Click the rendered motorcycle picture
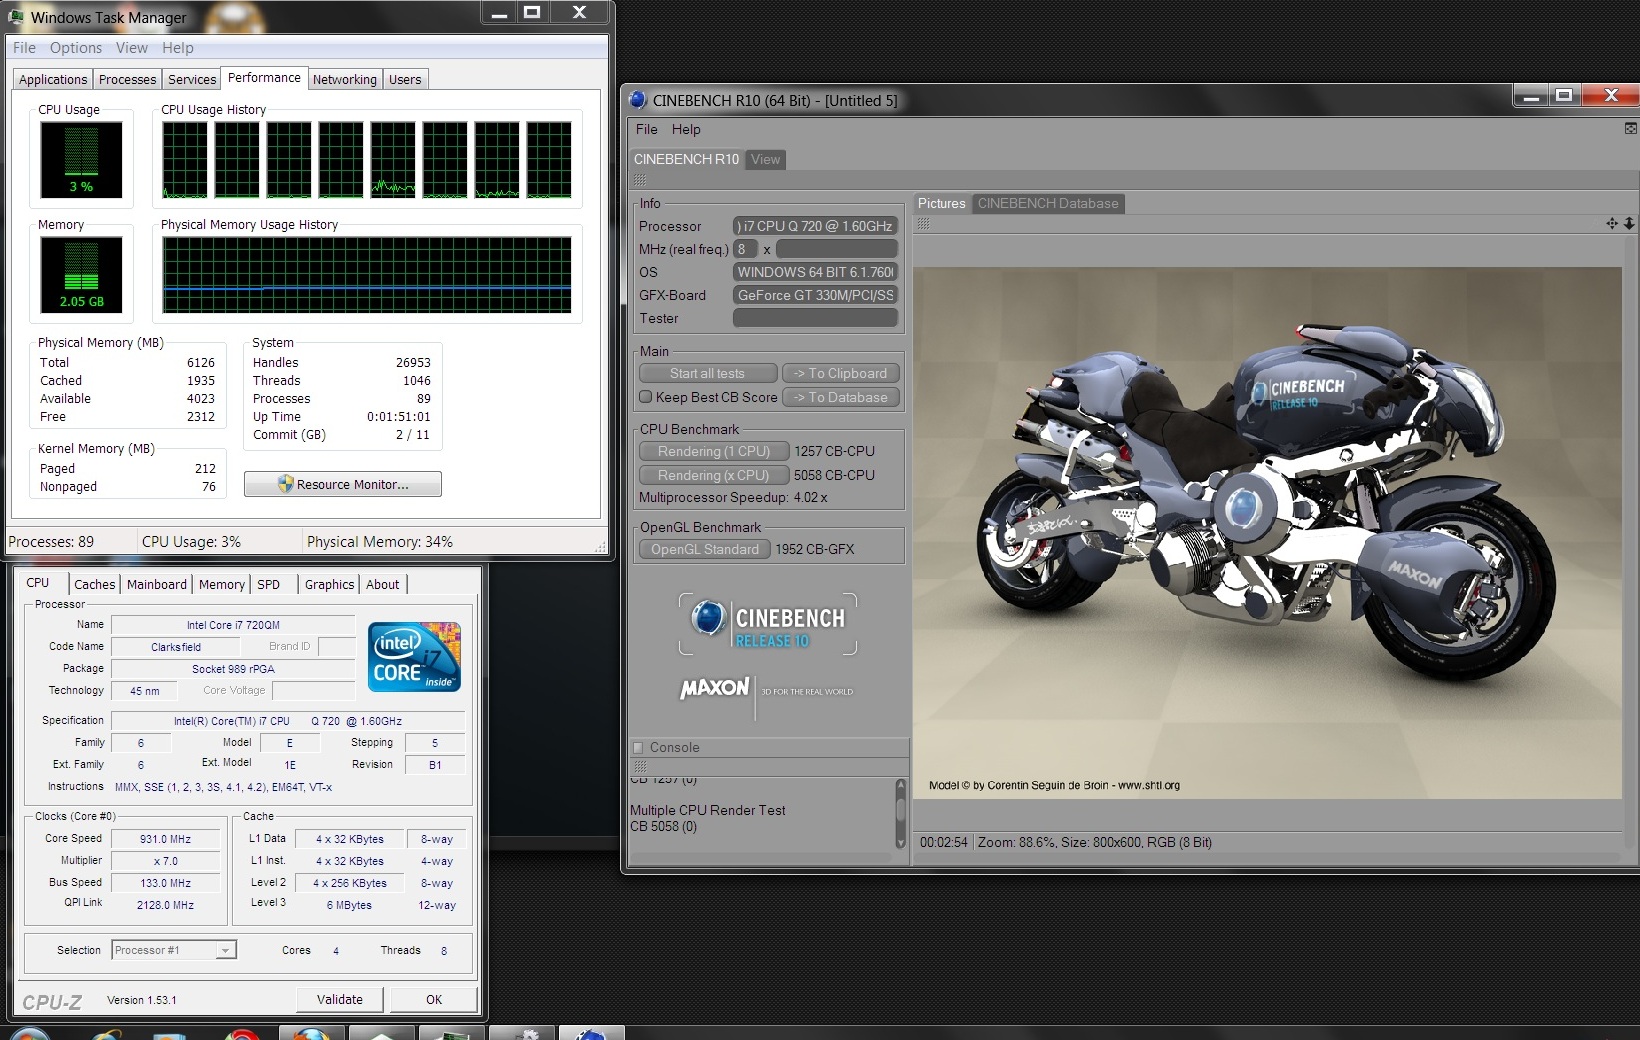Screen dimensions: 1640x1040 1267,533
